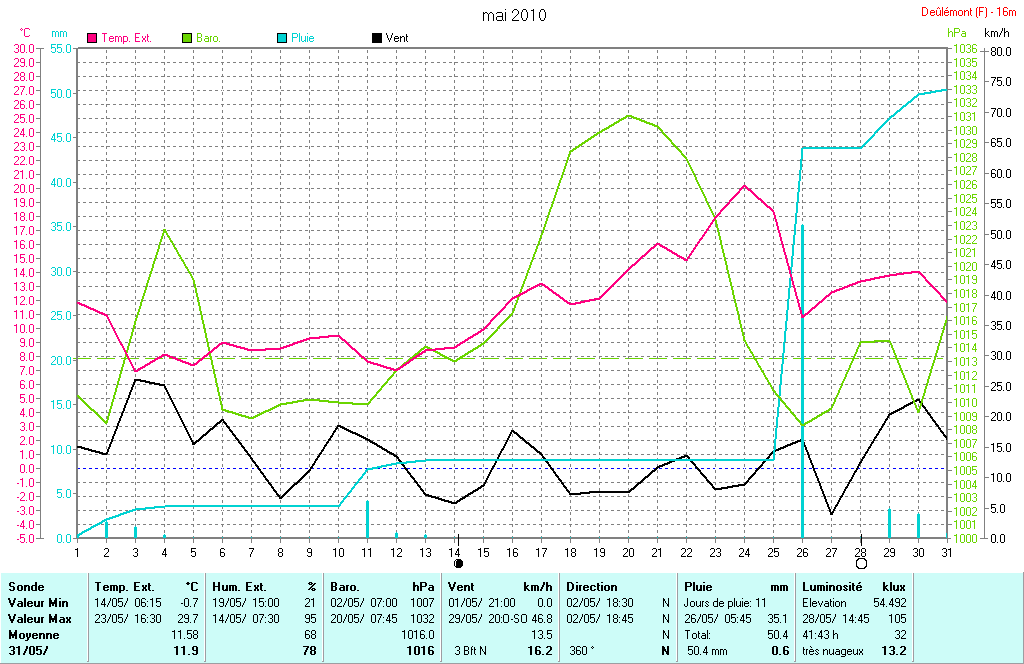Image resolution: width=1024 pixels, height=664 pixels.
Task: Click the green Baro. legend swatch
Action: coord(187,38)
